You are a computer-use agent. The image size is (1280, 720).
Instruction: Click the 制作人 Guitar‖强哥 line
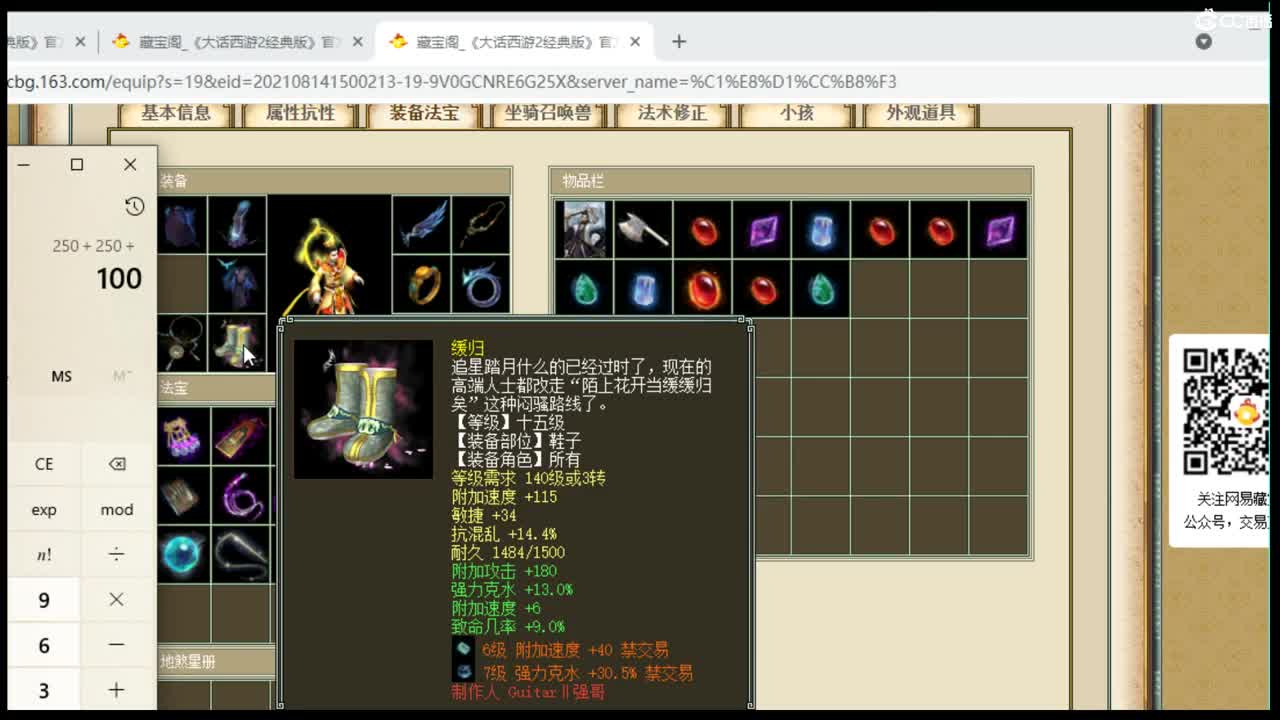tap(528, 692)
